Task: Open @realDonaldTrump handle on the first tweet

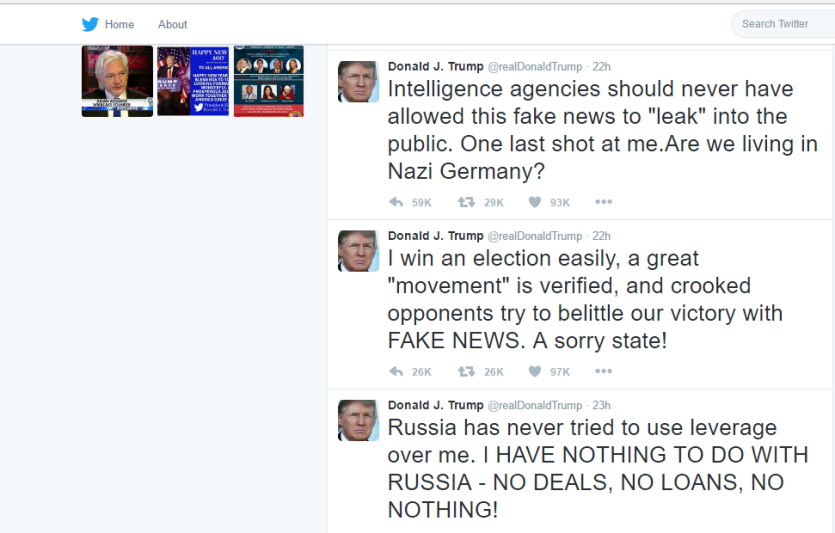Action: pyautogui.click(x=534, y=66)
